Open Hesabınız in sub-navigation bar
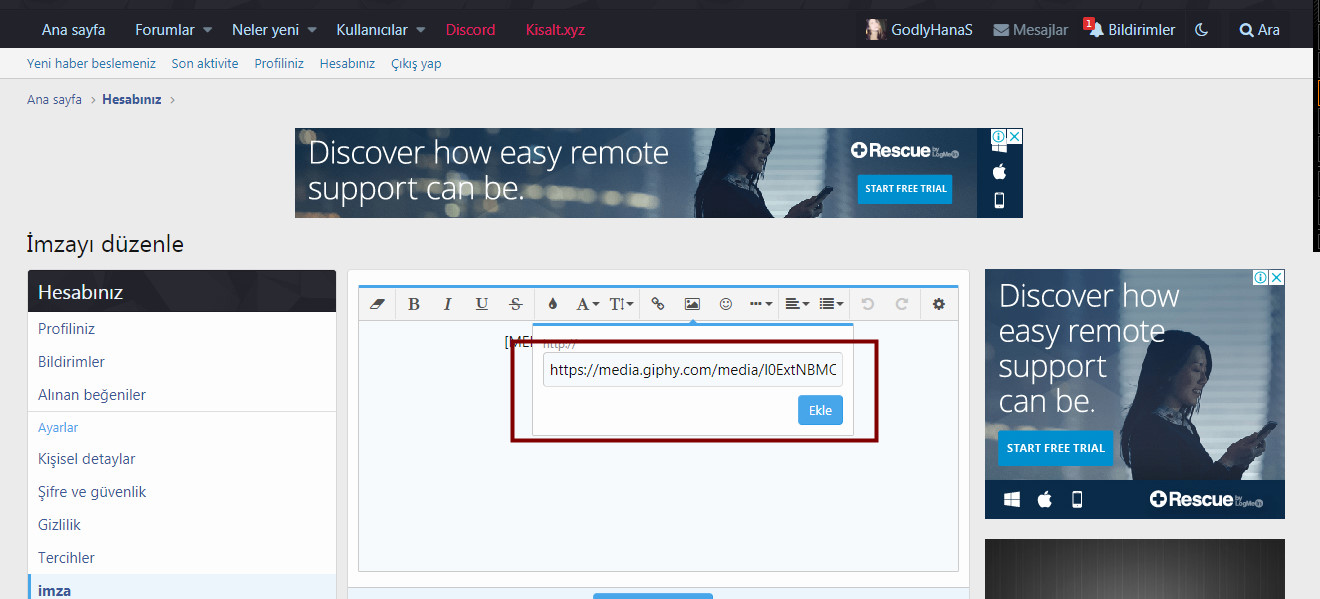The height and width of the screenshot is (599, 1320). 347,63
